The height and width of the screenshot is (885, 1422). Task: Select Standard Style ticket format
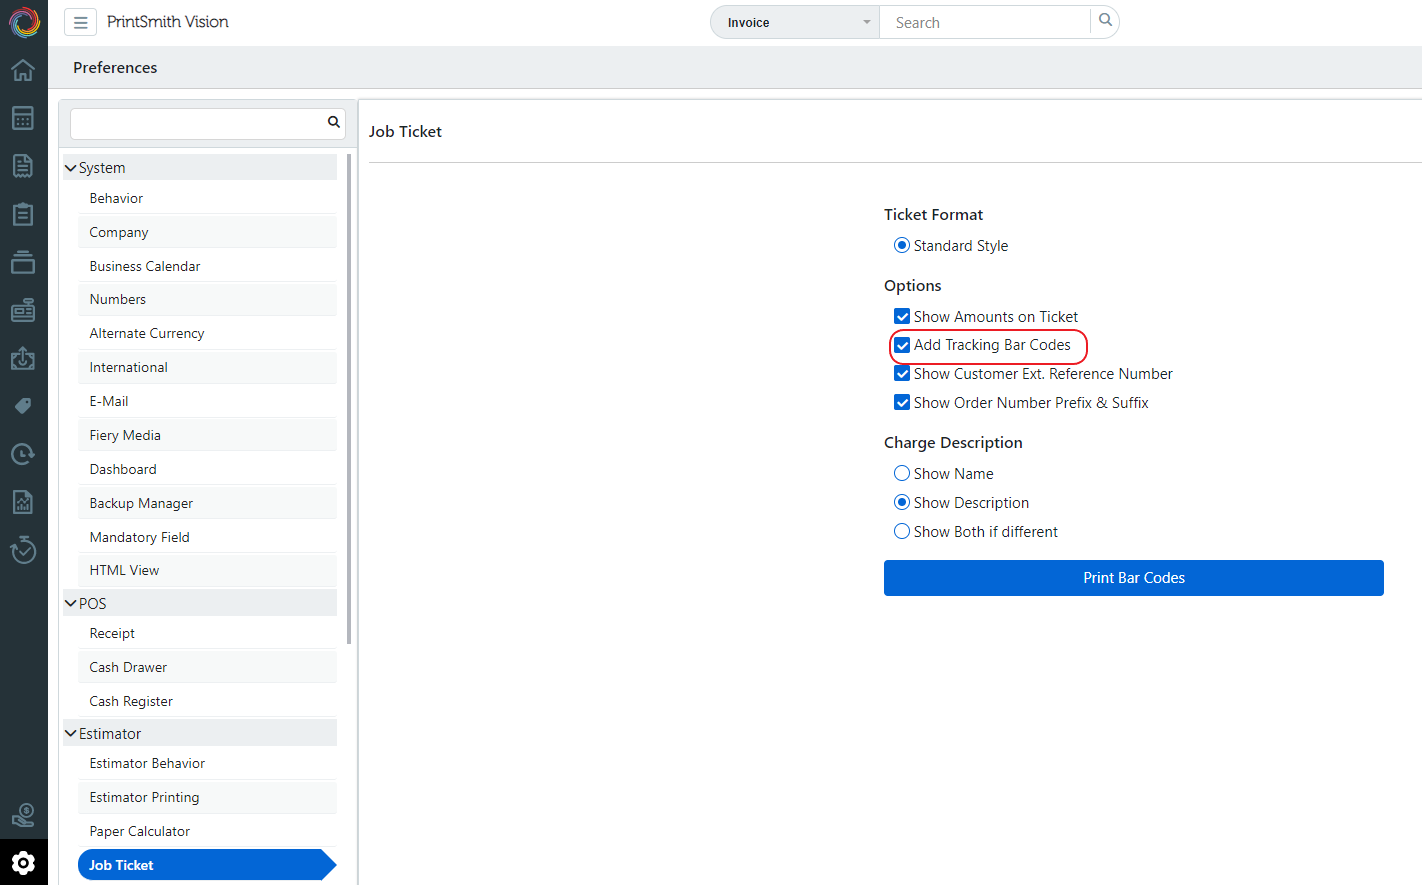(x=902, y=245)
